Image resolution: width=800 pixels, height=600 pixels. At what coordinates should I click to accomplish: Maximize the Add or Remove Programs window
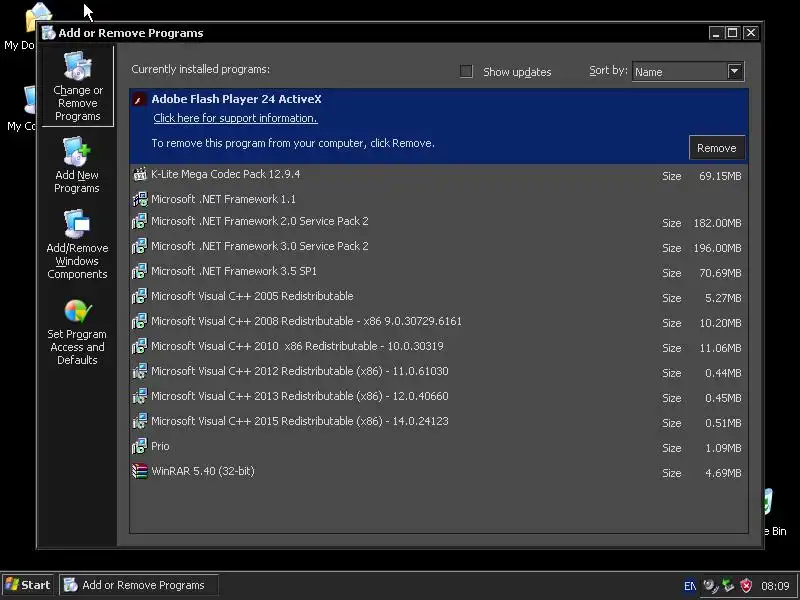733,33
